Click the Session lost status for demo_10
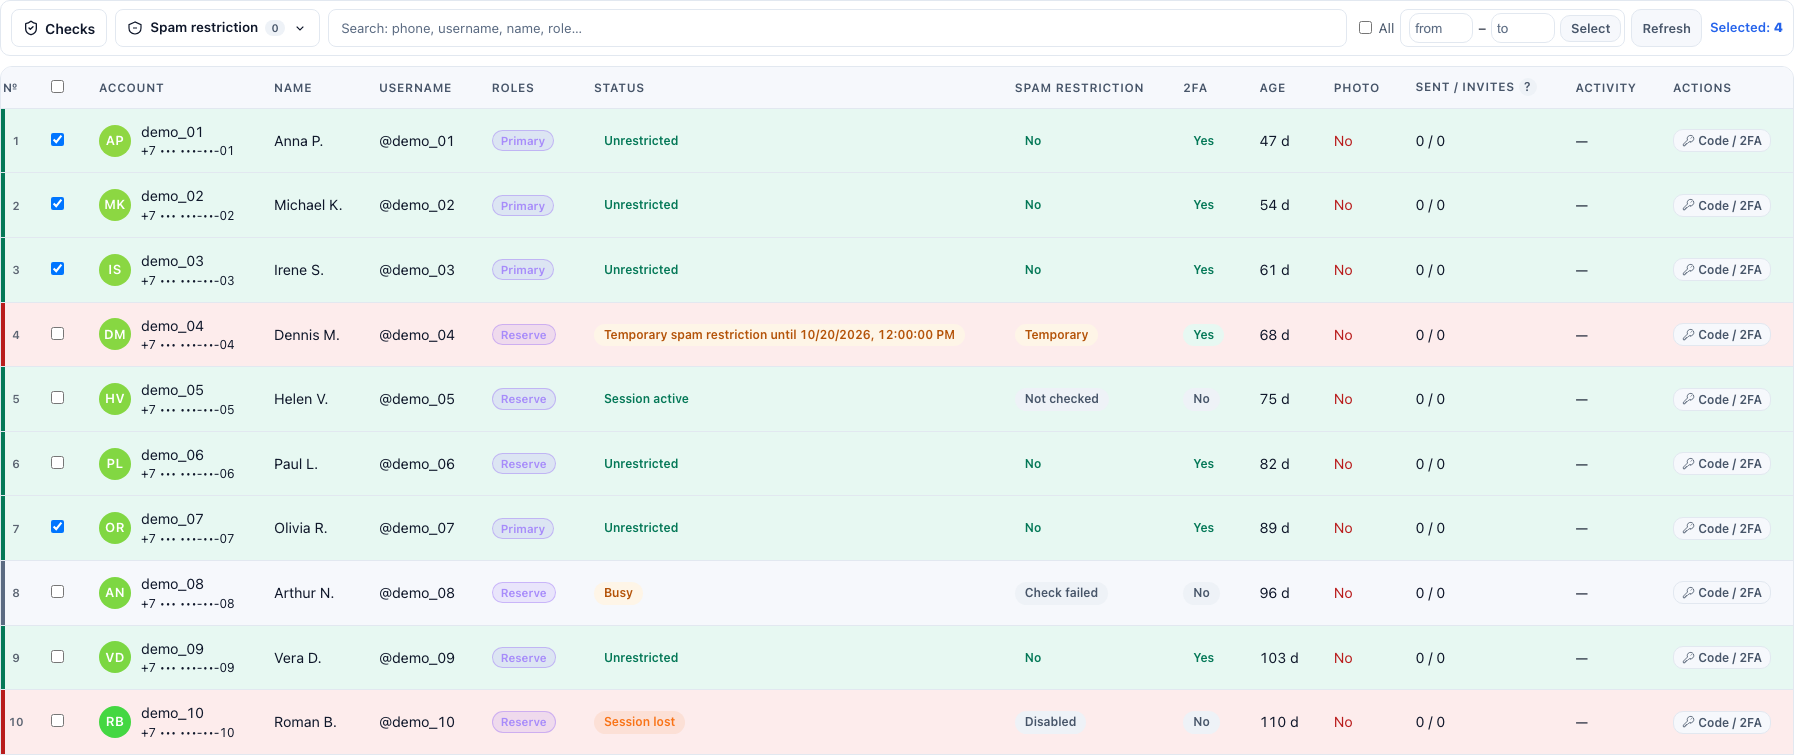 tap(639, 722)
